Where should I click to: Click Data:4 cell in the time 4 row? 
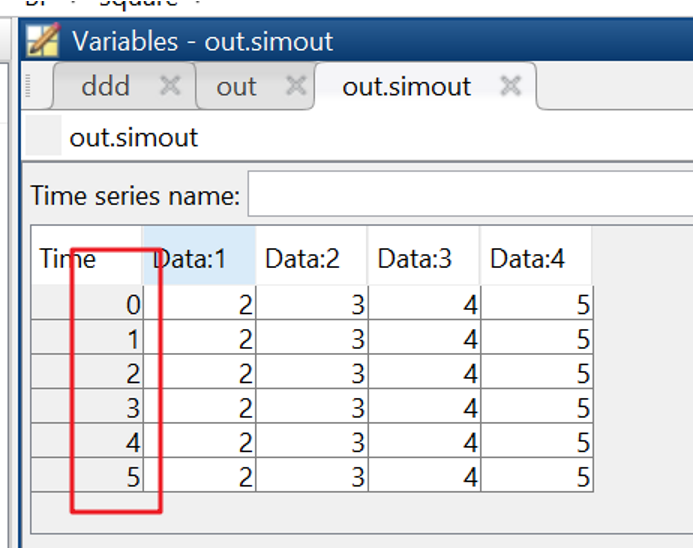tap(536, 442)
